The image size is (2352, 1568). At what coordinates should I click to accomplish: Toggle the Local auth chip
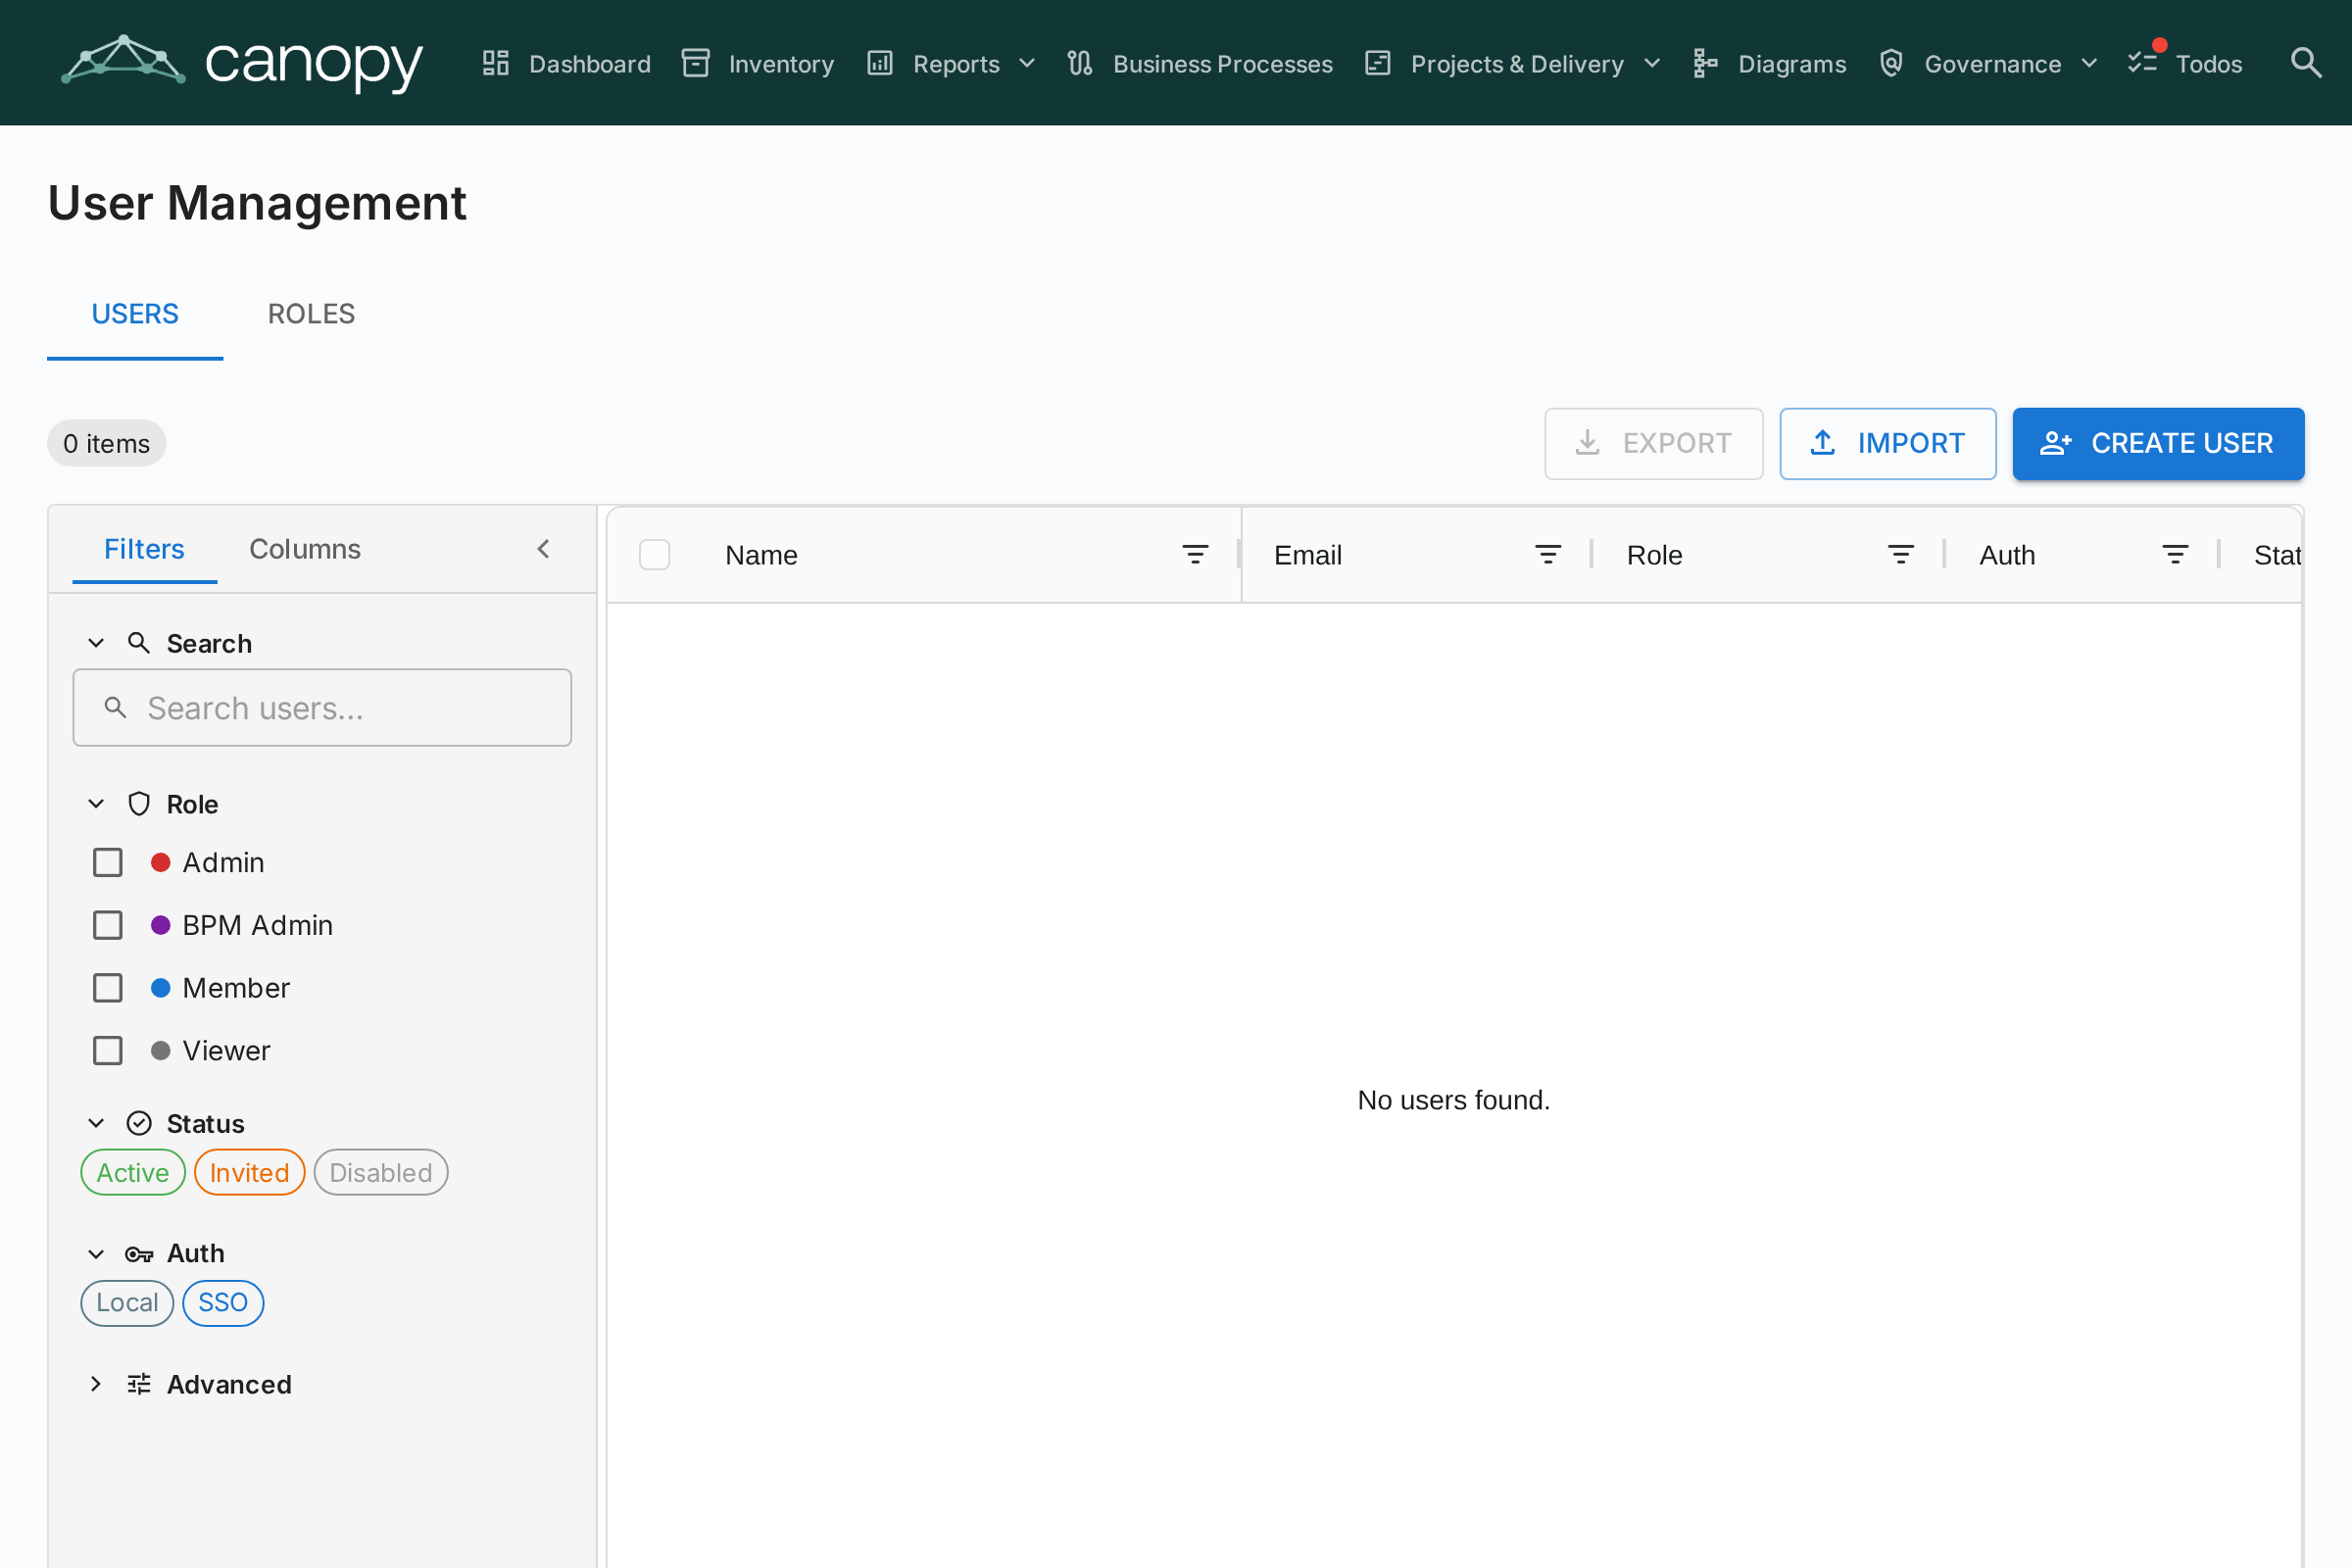point(127,1303)
